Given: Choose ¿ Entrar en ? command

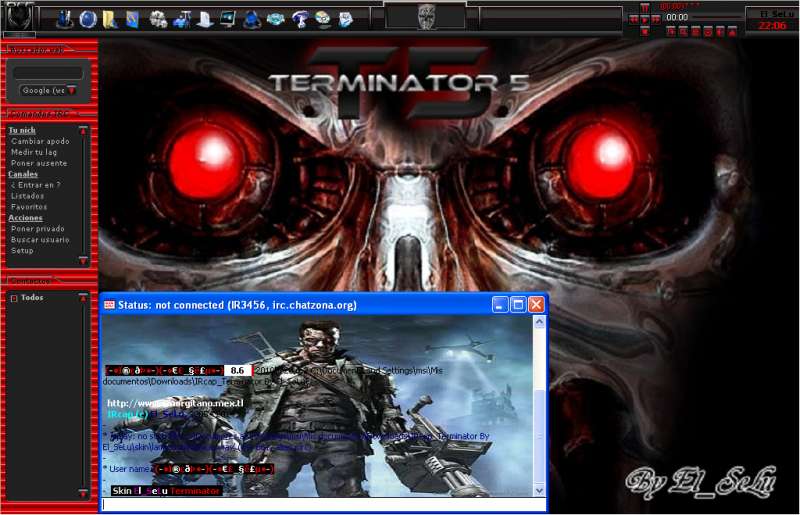Looking at the screenshot, I should tap(36, 185).
